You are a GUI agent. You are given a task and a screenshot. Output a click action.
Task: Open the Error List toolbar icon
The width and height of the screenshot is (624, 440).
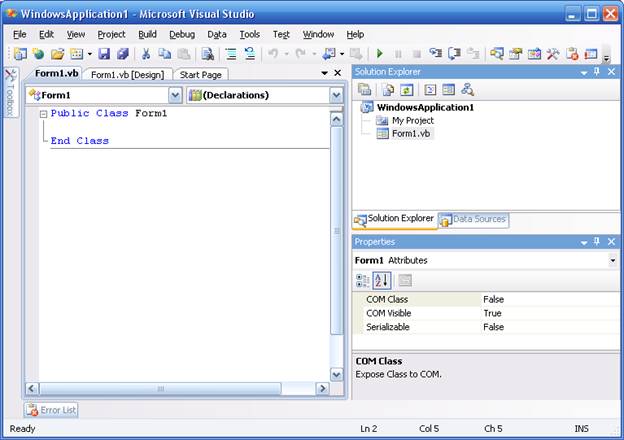572,53
